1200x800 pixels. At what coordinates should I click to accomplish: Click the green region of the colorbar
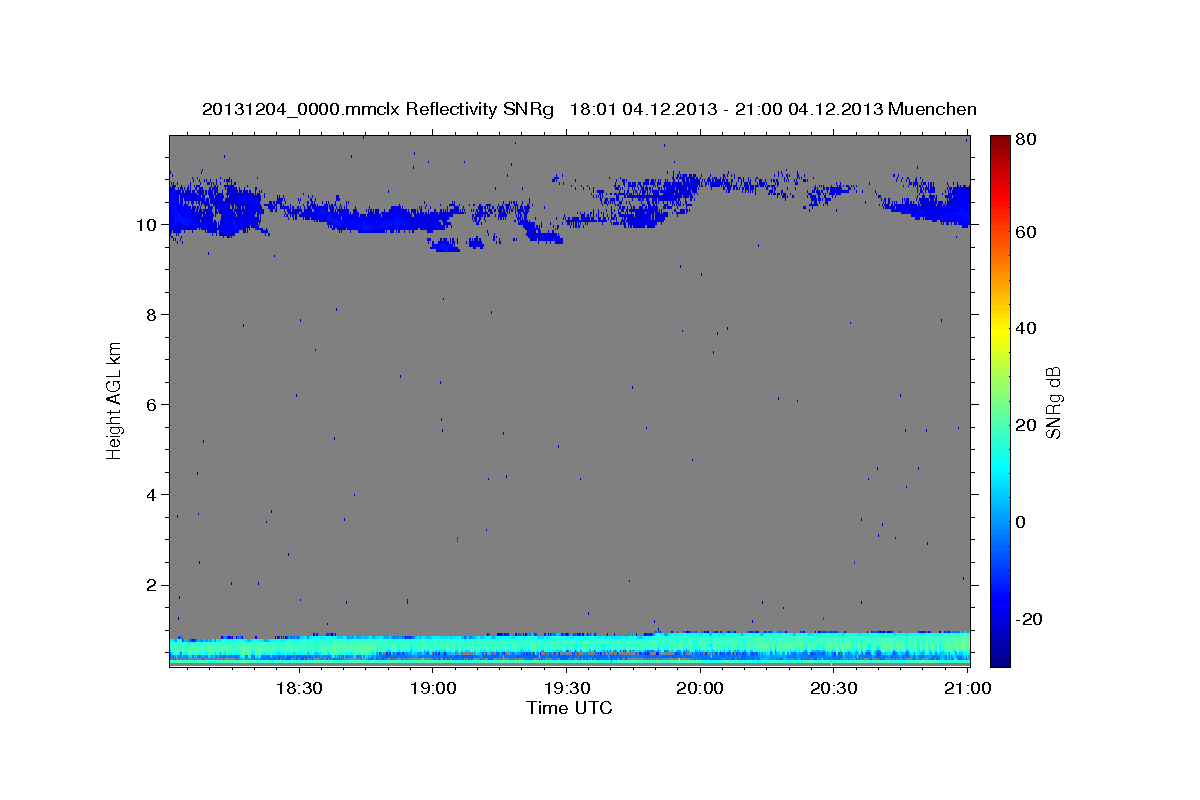(999, 400)
